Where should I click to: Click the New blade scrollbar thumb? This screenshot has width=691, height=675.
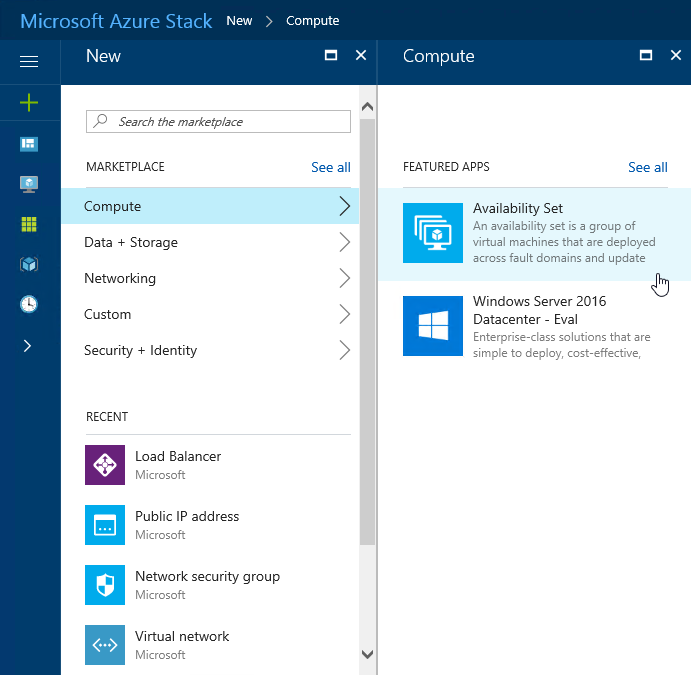pyautogui.click(x=367, y=332)
